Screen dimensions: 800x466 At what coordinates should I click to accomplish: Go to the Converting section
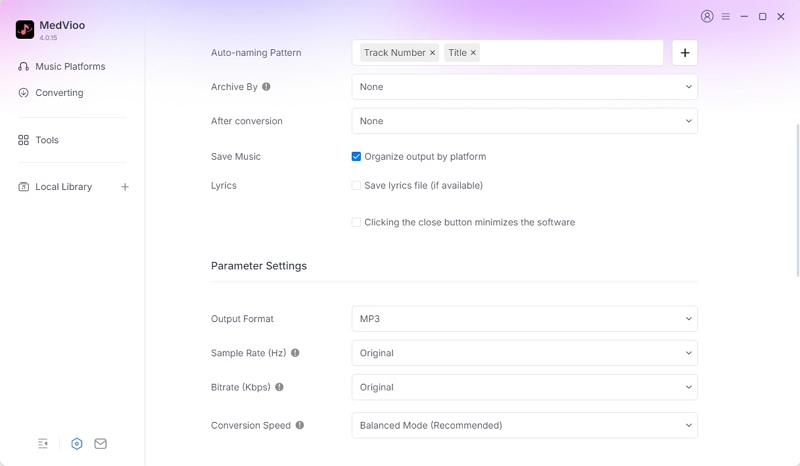(59, 93)
